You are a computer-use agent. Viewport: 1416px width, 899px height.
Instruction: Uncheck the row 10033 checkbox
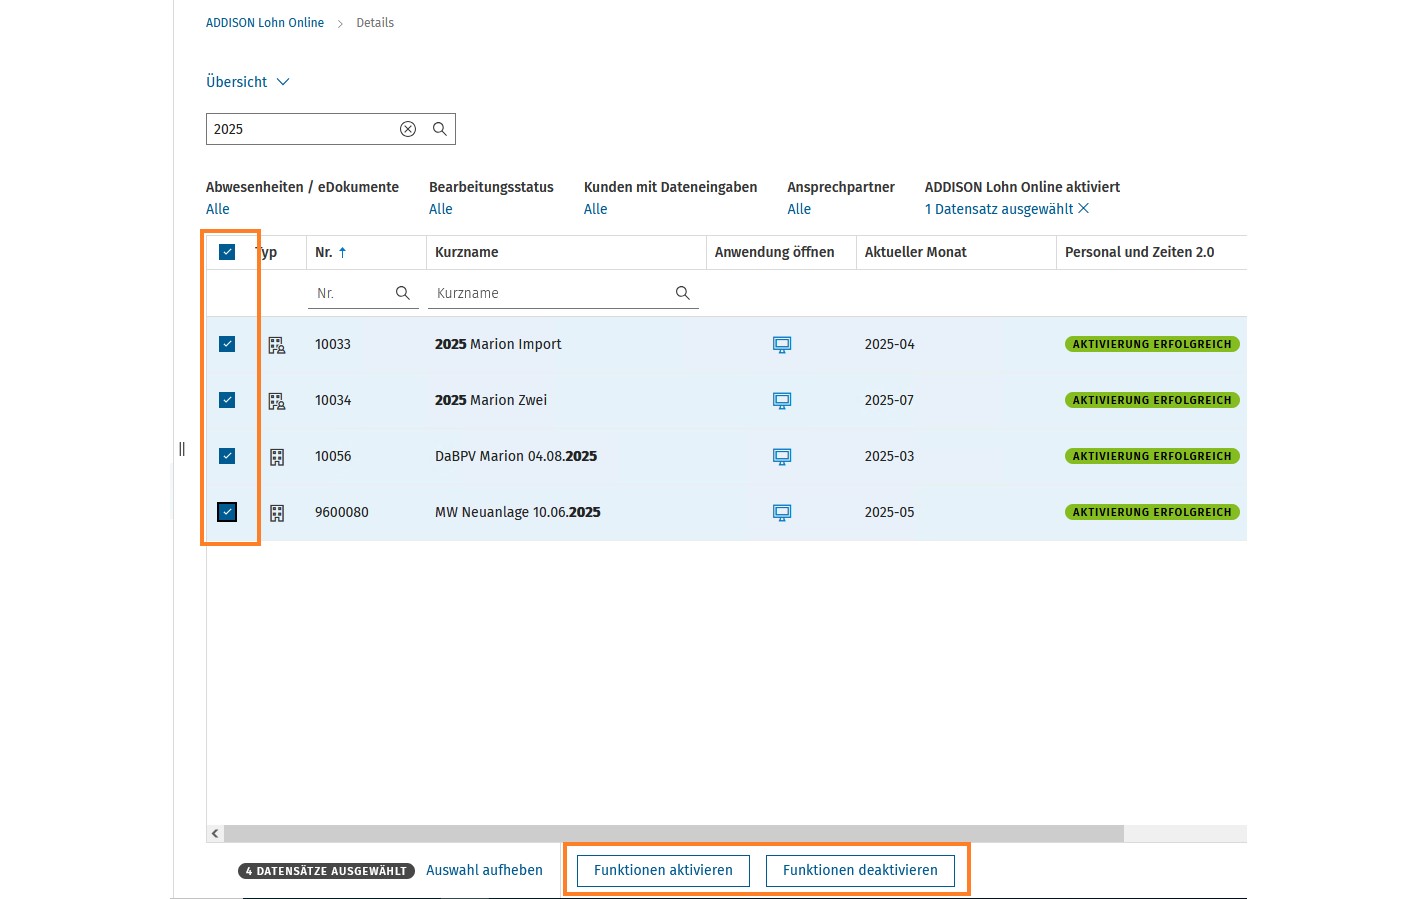coord(227,344)
